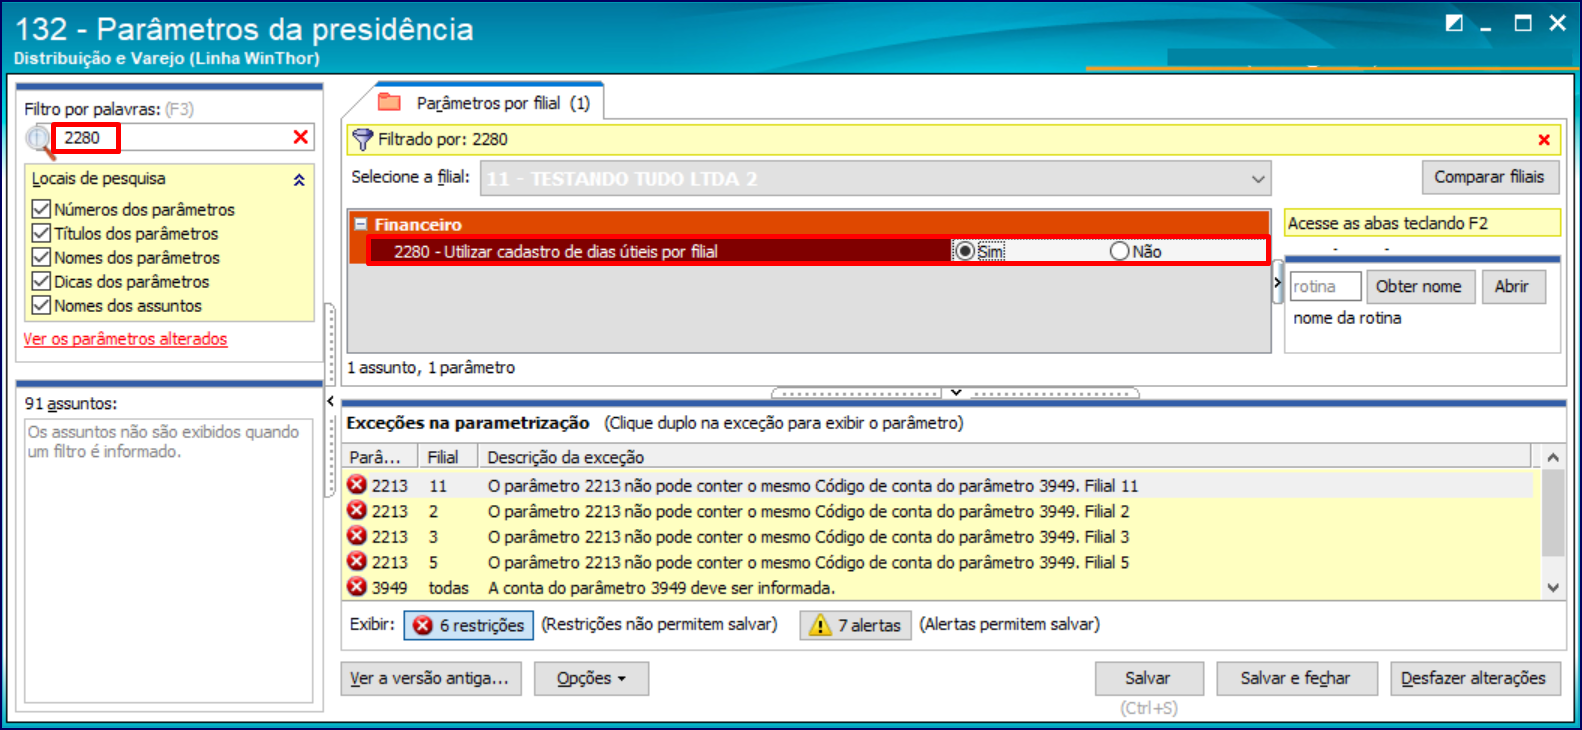This screenshot has width=1582, height=730.
Task: Collapse the Financeiro group with minus icon
Action: (x=361, y=225)
